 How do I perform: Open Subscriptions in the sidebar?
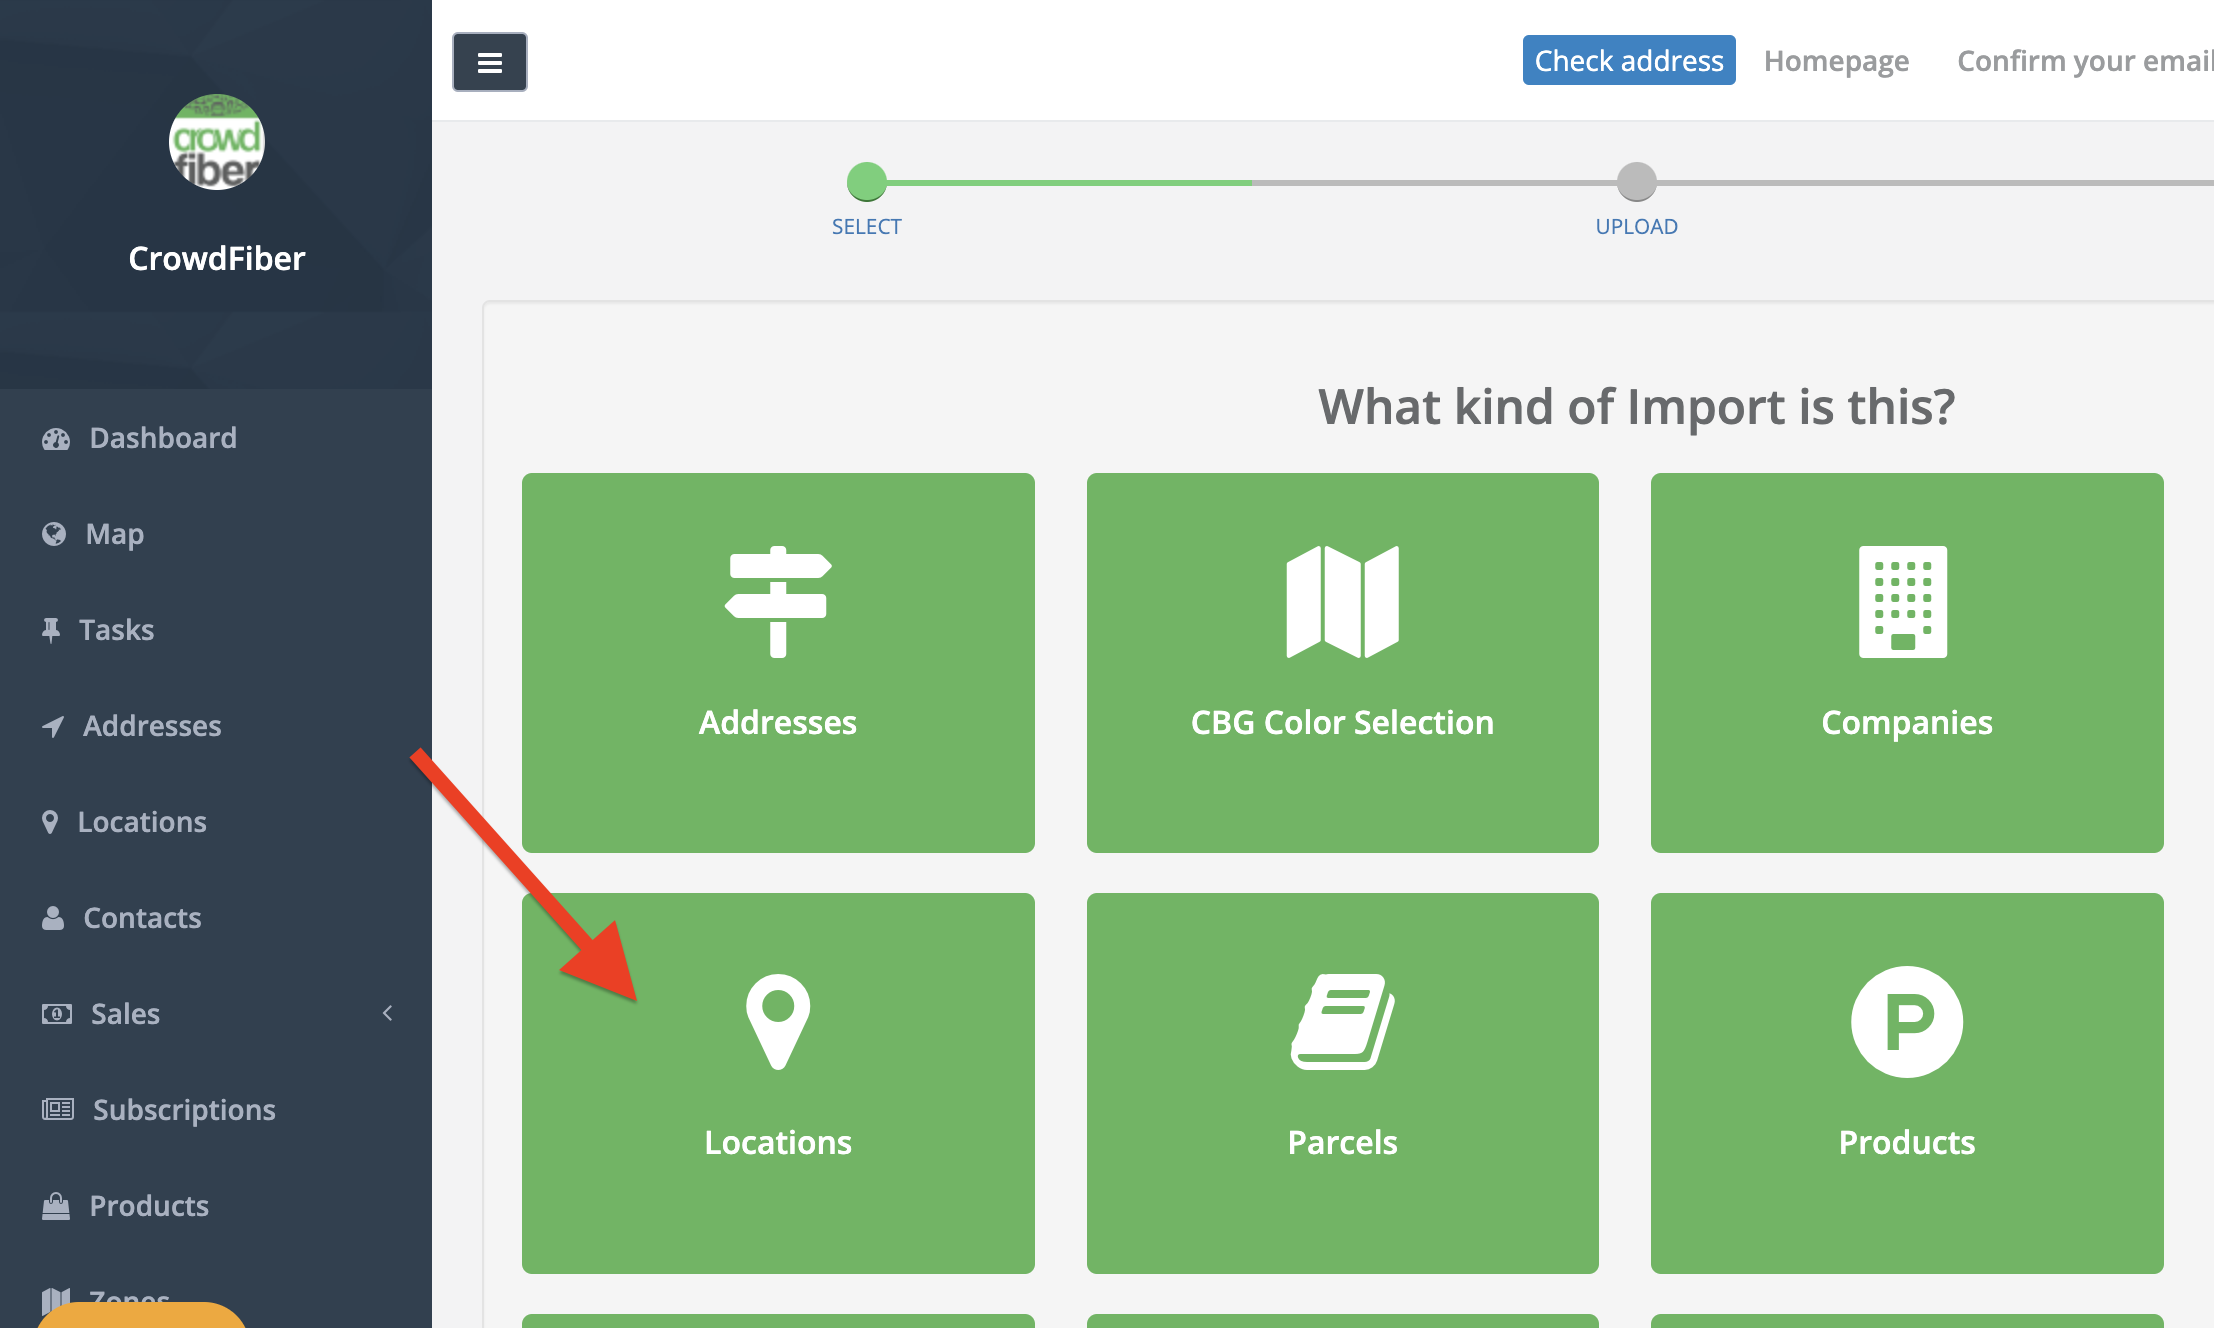[183, 1110]
